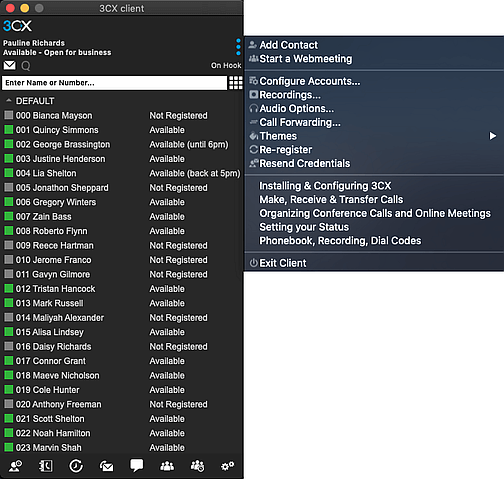Select contact 002 George Brassington

click(122, 144)
